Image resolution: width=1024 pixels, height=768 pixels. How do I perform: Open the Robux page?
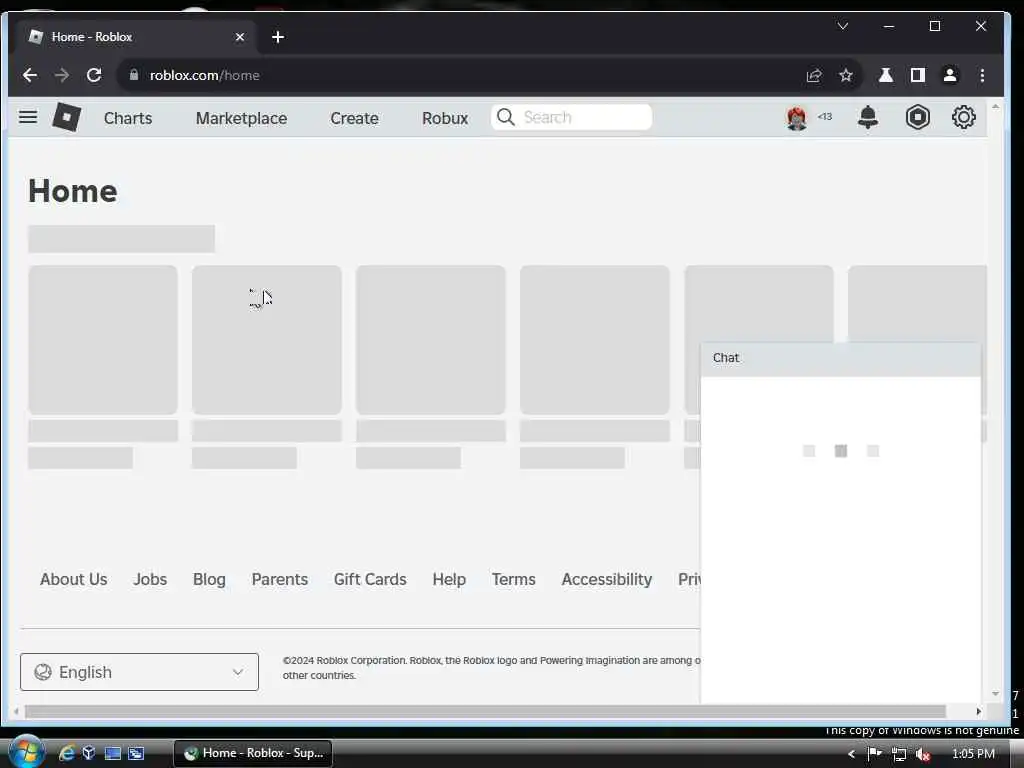pos(445,118)
